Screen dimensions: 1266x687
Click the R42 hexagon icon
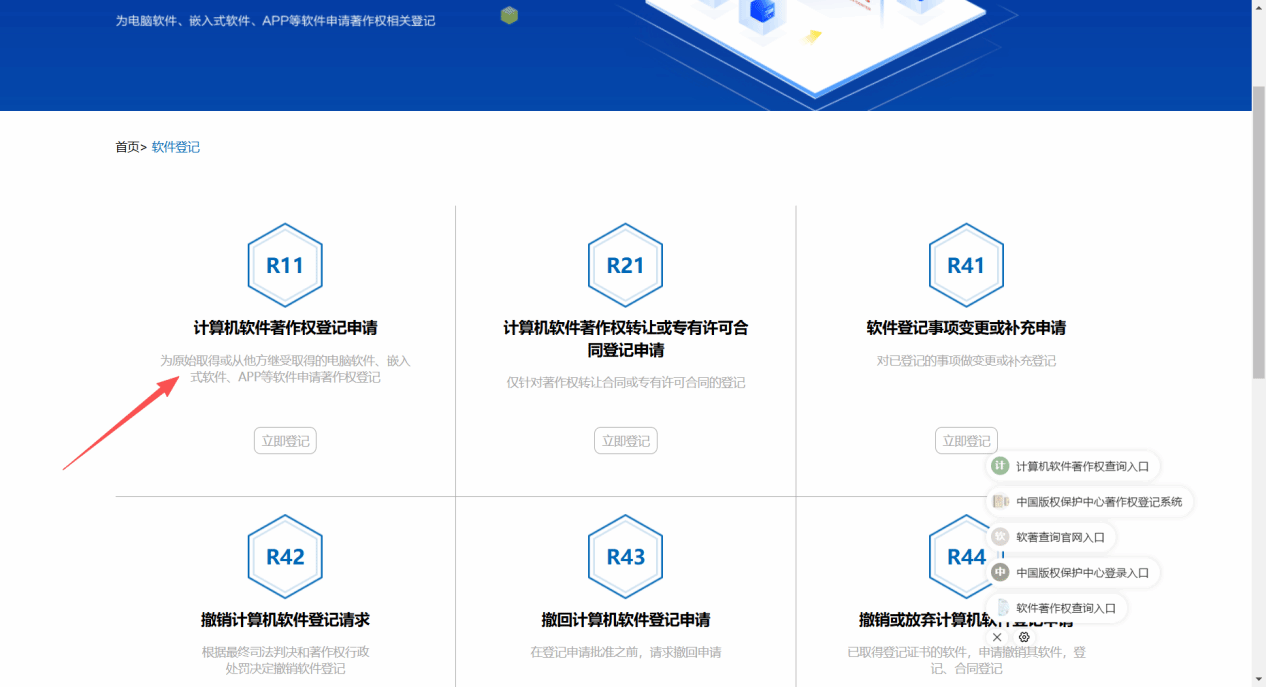(285, 557)
